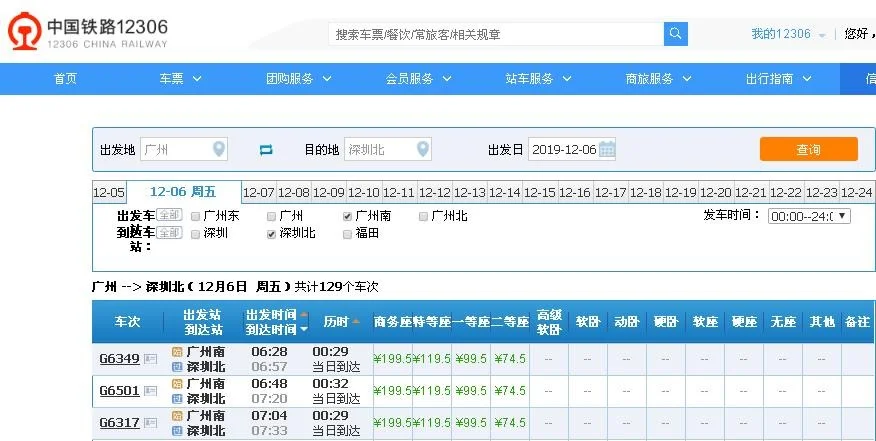876x441 pixels.
Task: Click ¥74.5 二等座 price for G6501
Action: (510, 391)
